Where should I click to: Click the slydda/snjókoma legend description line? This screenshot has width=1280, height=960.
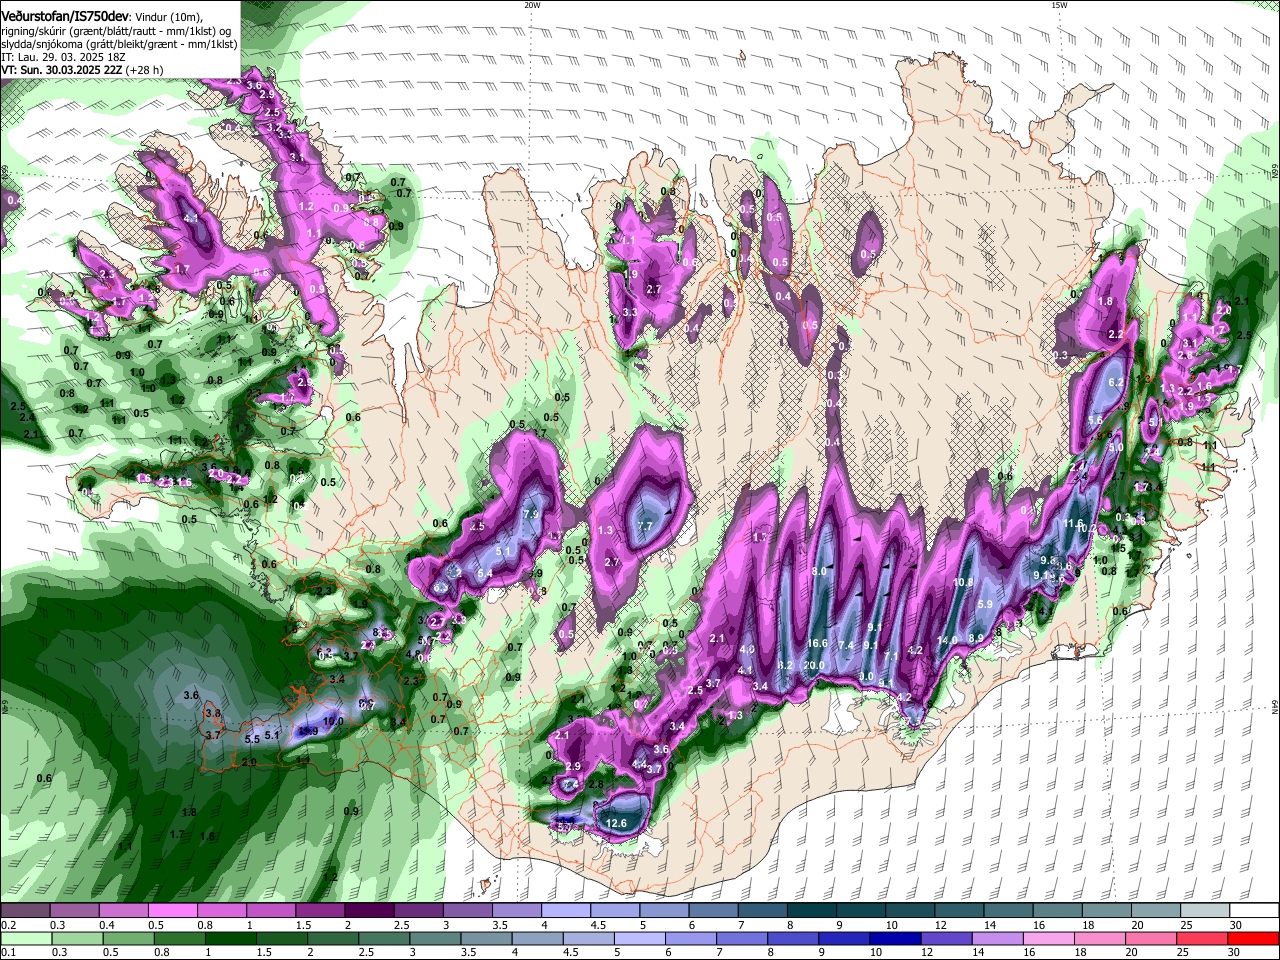(x=119, y=44)
